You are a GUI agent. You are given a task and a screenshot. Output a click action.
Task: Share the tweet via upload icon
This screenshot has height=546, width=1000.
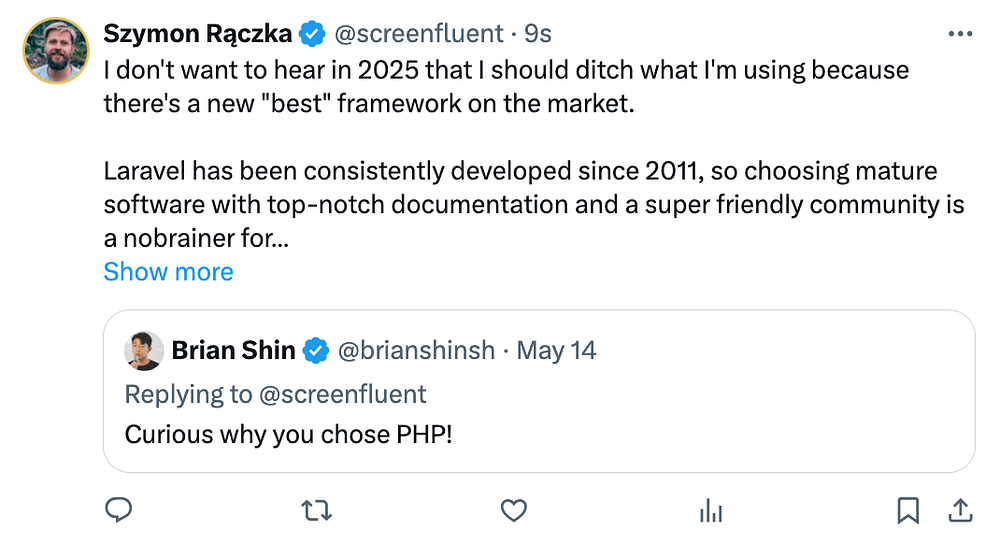(959, 511)
